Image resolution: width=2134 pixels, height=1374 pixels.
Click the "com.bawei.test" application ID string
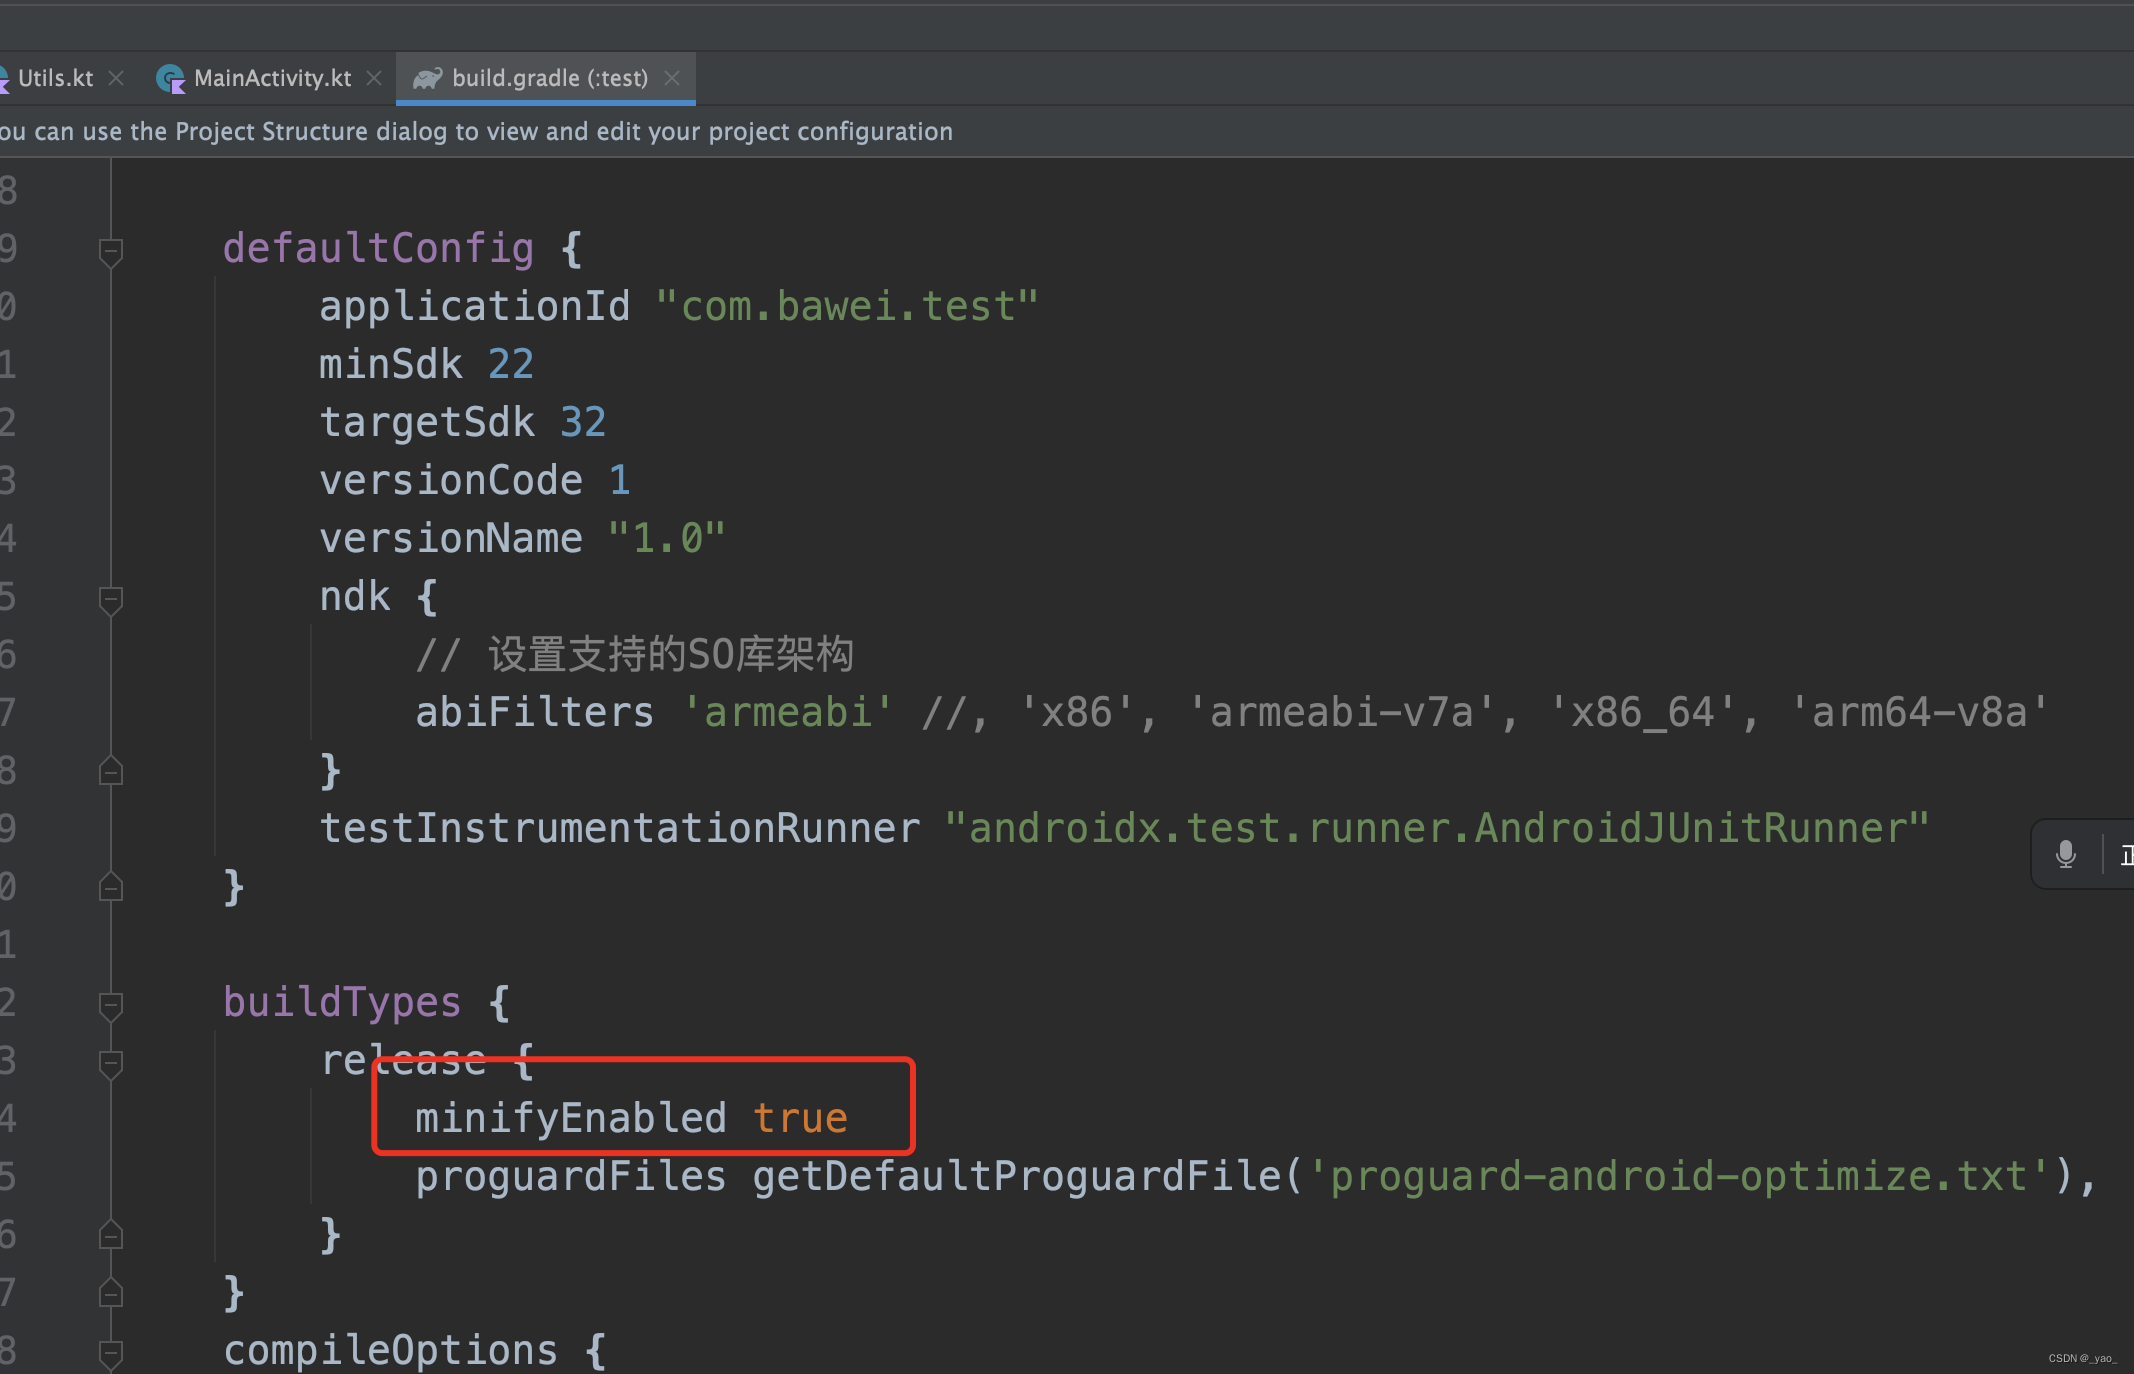coord(847,306)
